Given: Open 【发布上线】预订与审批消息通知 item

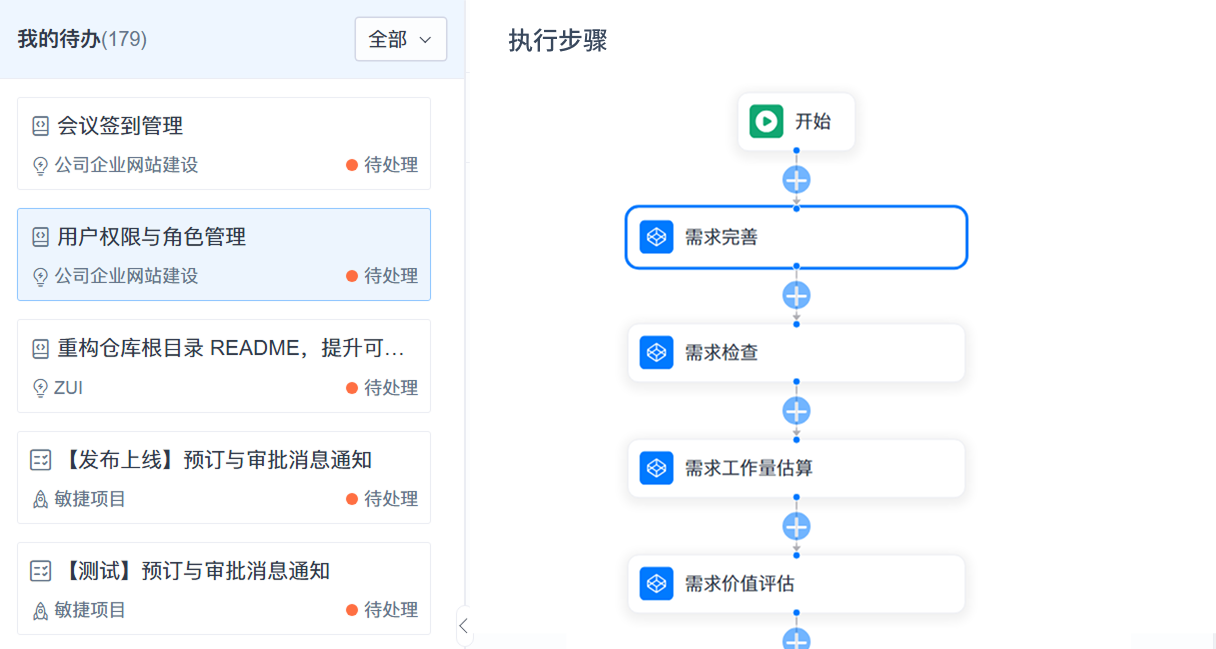Looking at the screenshot, I should tap(224, 477).
